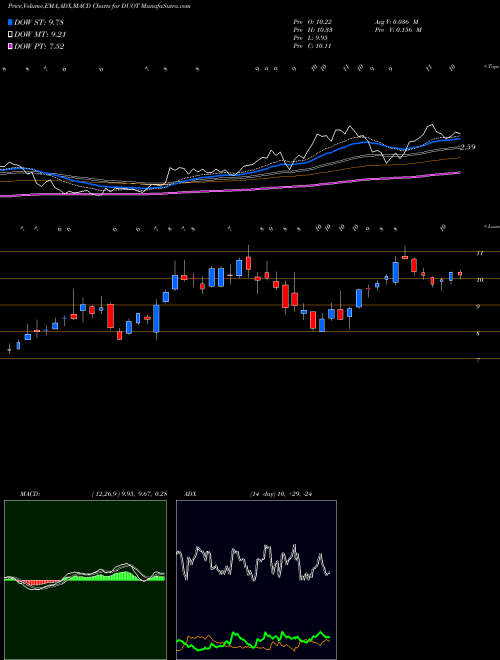This screenshot has width=500, height=660.
Task: Open the ADX indicator chart panel
Action: pos(256,580)
